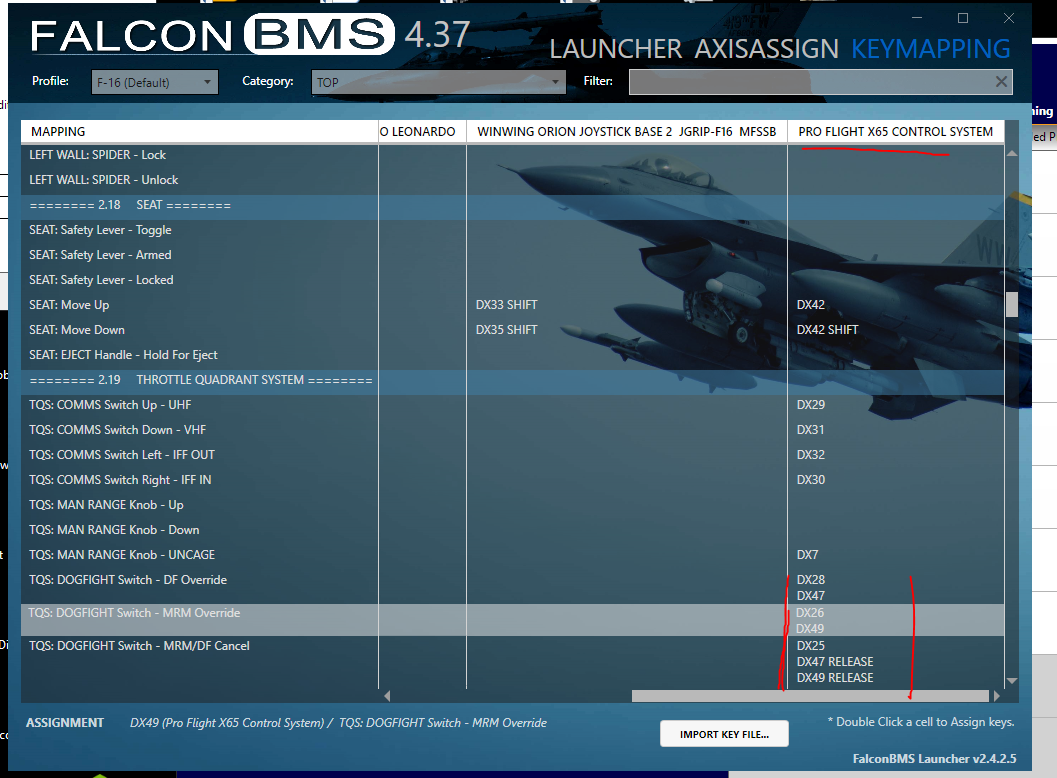Click the horizontal scrollbar thumb
Image resolution: width=1057 pixels, height=778 pixels.
point(810,696)
